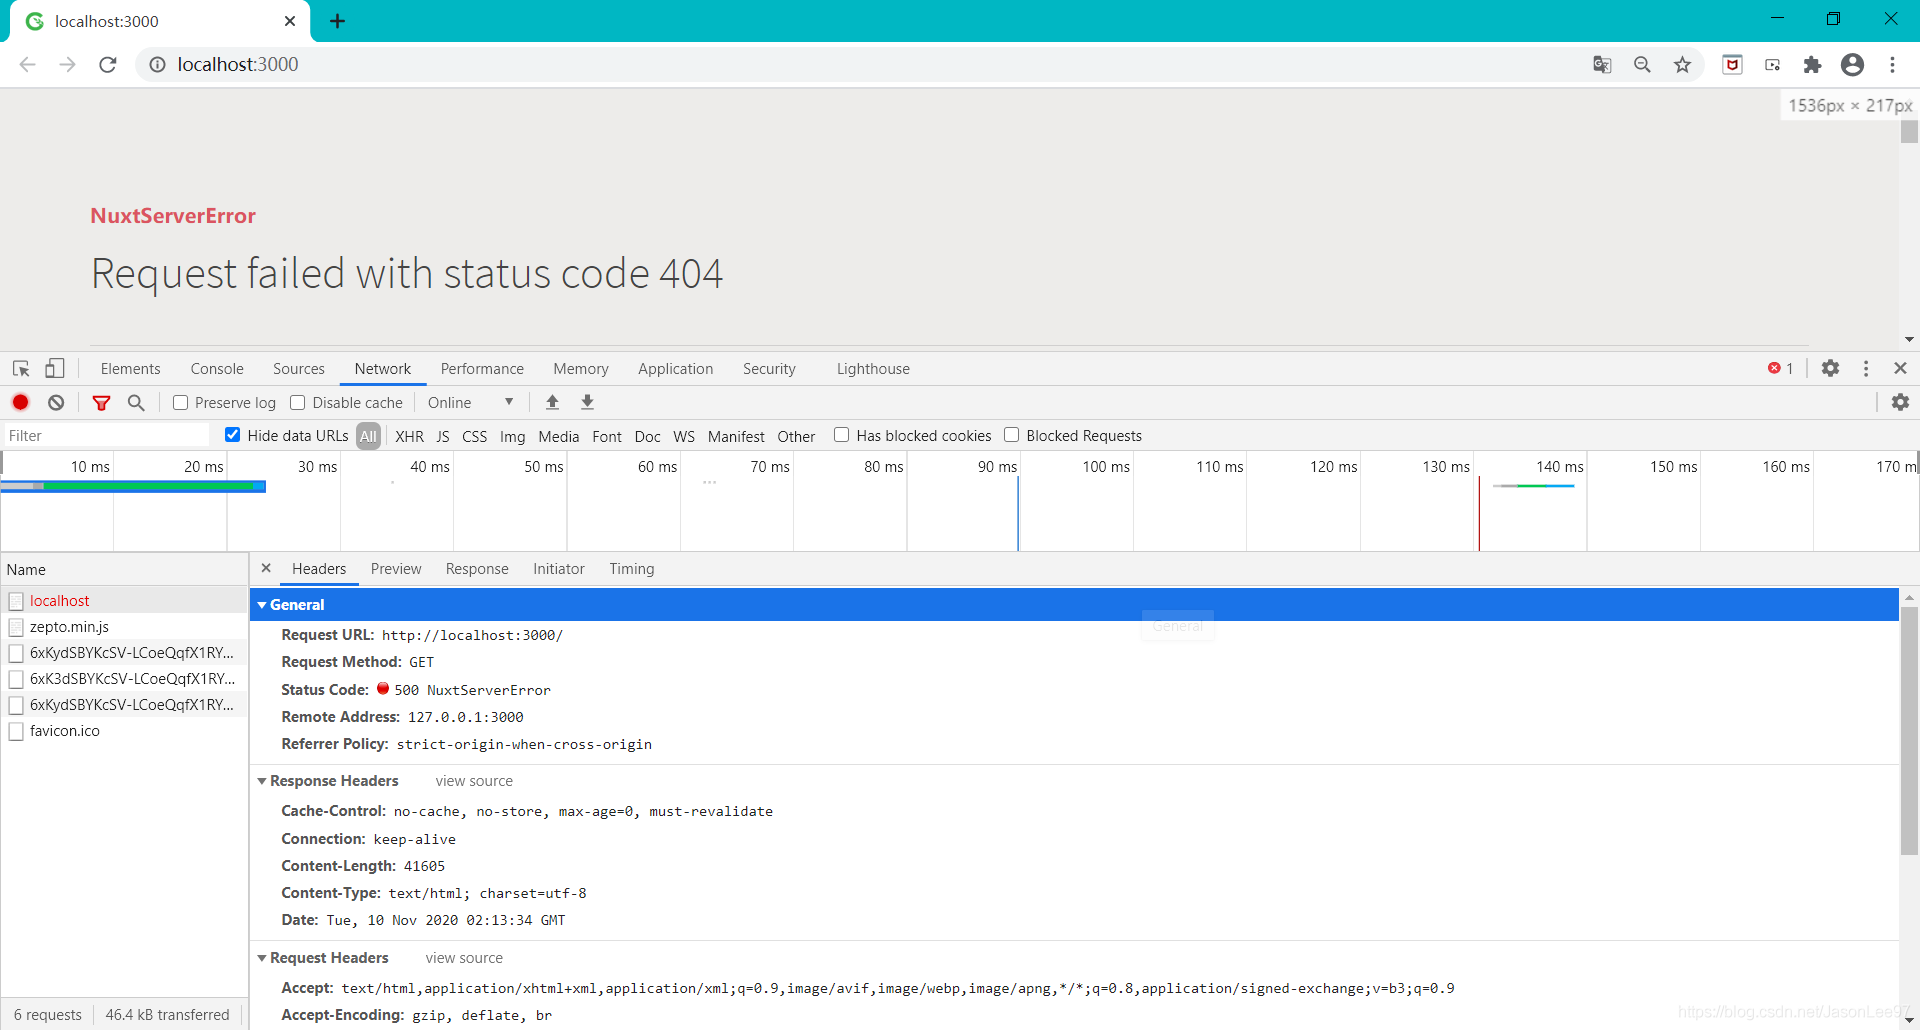Reload the localhost page
The image size is (1920, 1030).
click(x=108, y=65)
